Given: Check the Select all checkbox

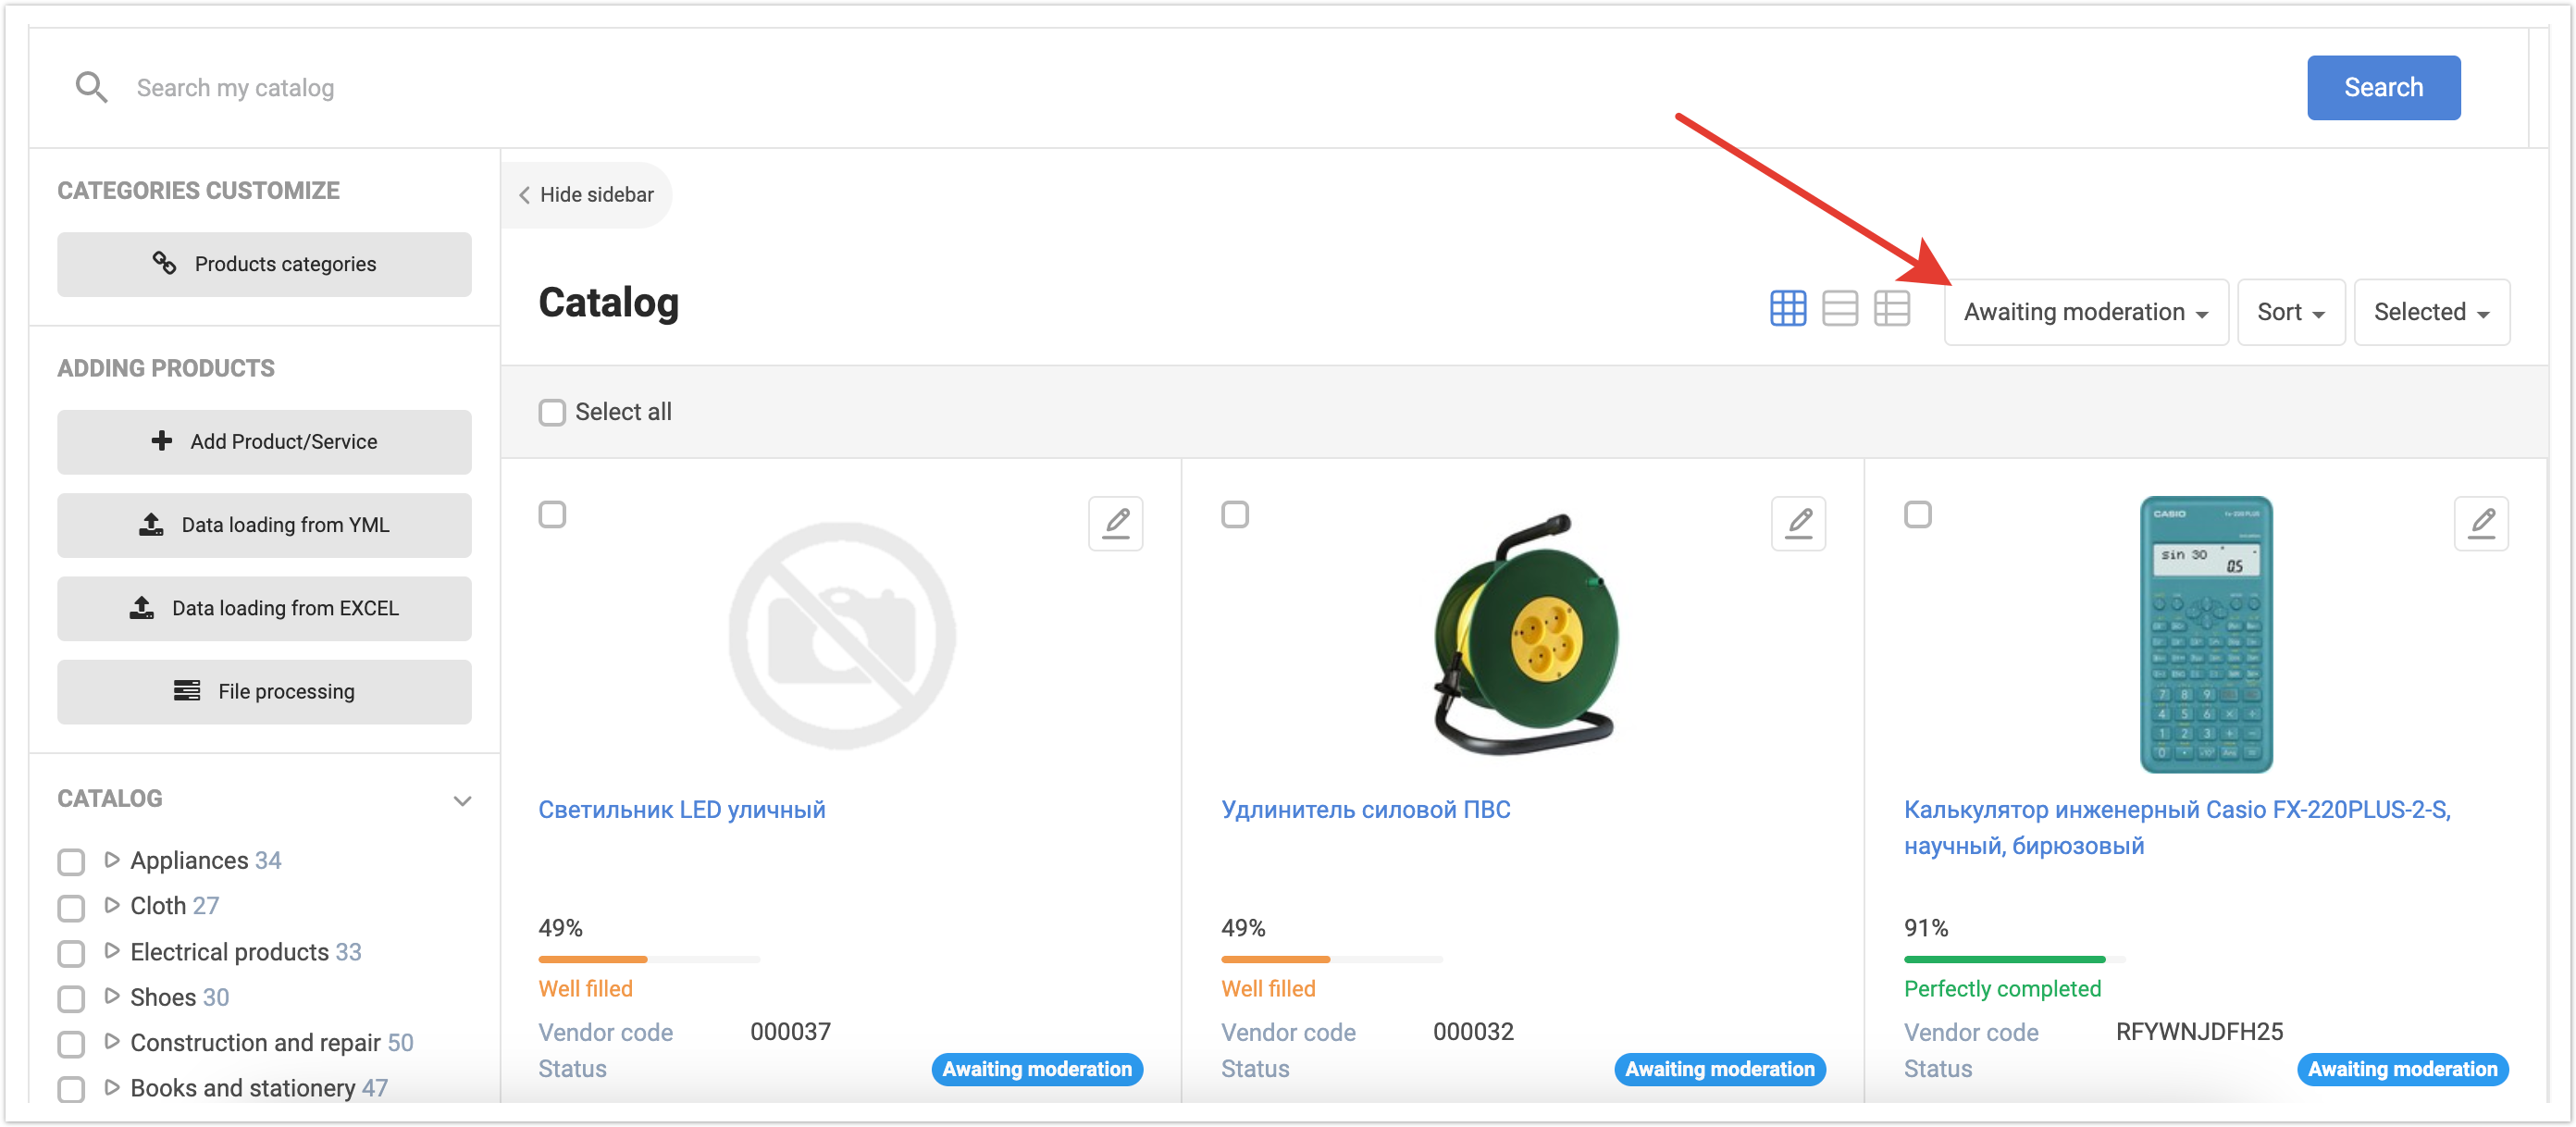Looking at the screenshot, I should [x=552, y=412].
